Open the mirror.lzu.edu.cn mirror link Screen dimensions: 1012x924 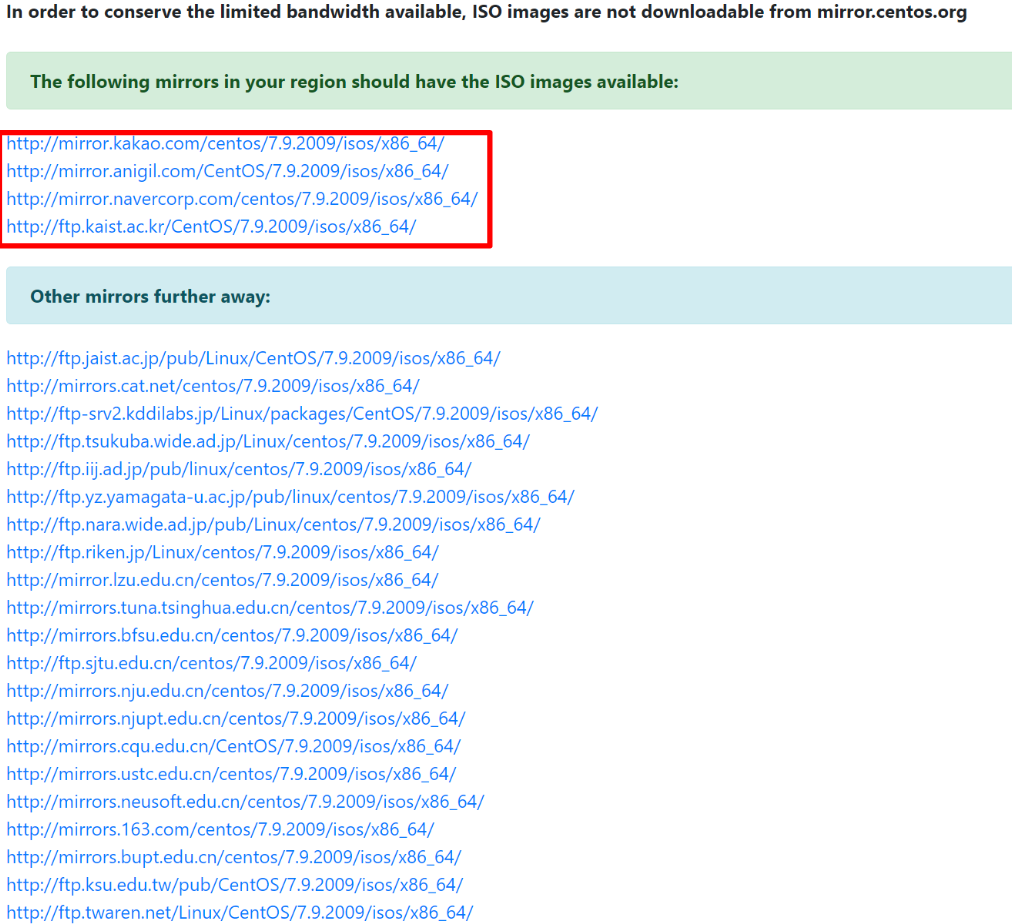(222, 580)
